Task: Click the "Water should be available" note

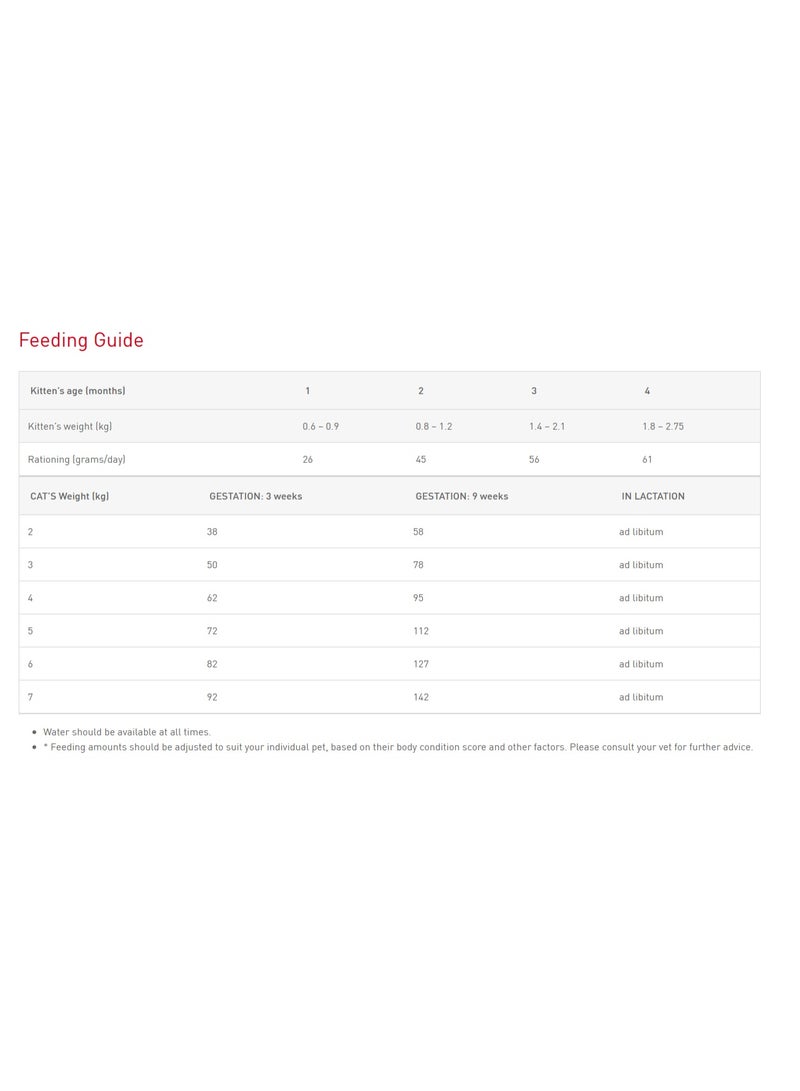Action: pos(127,732)
